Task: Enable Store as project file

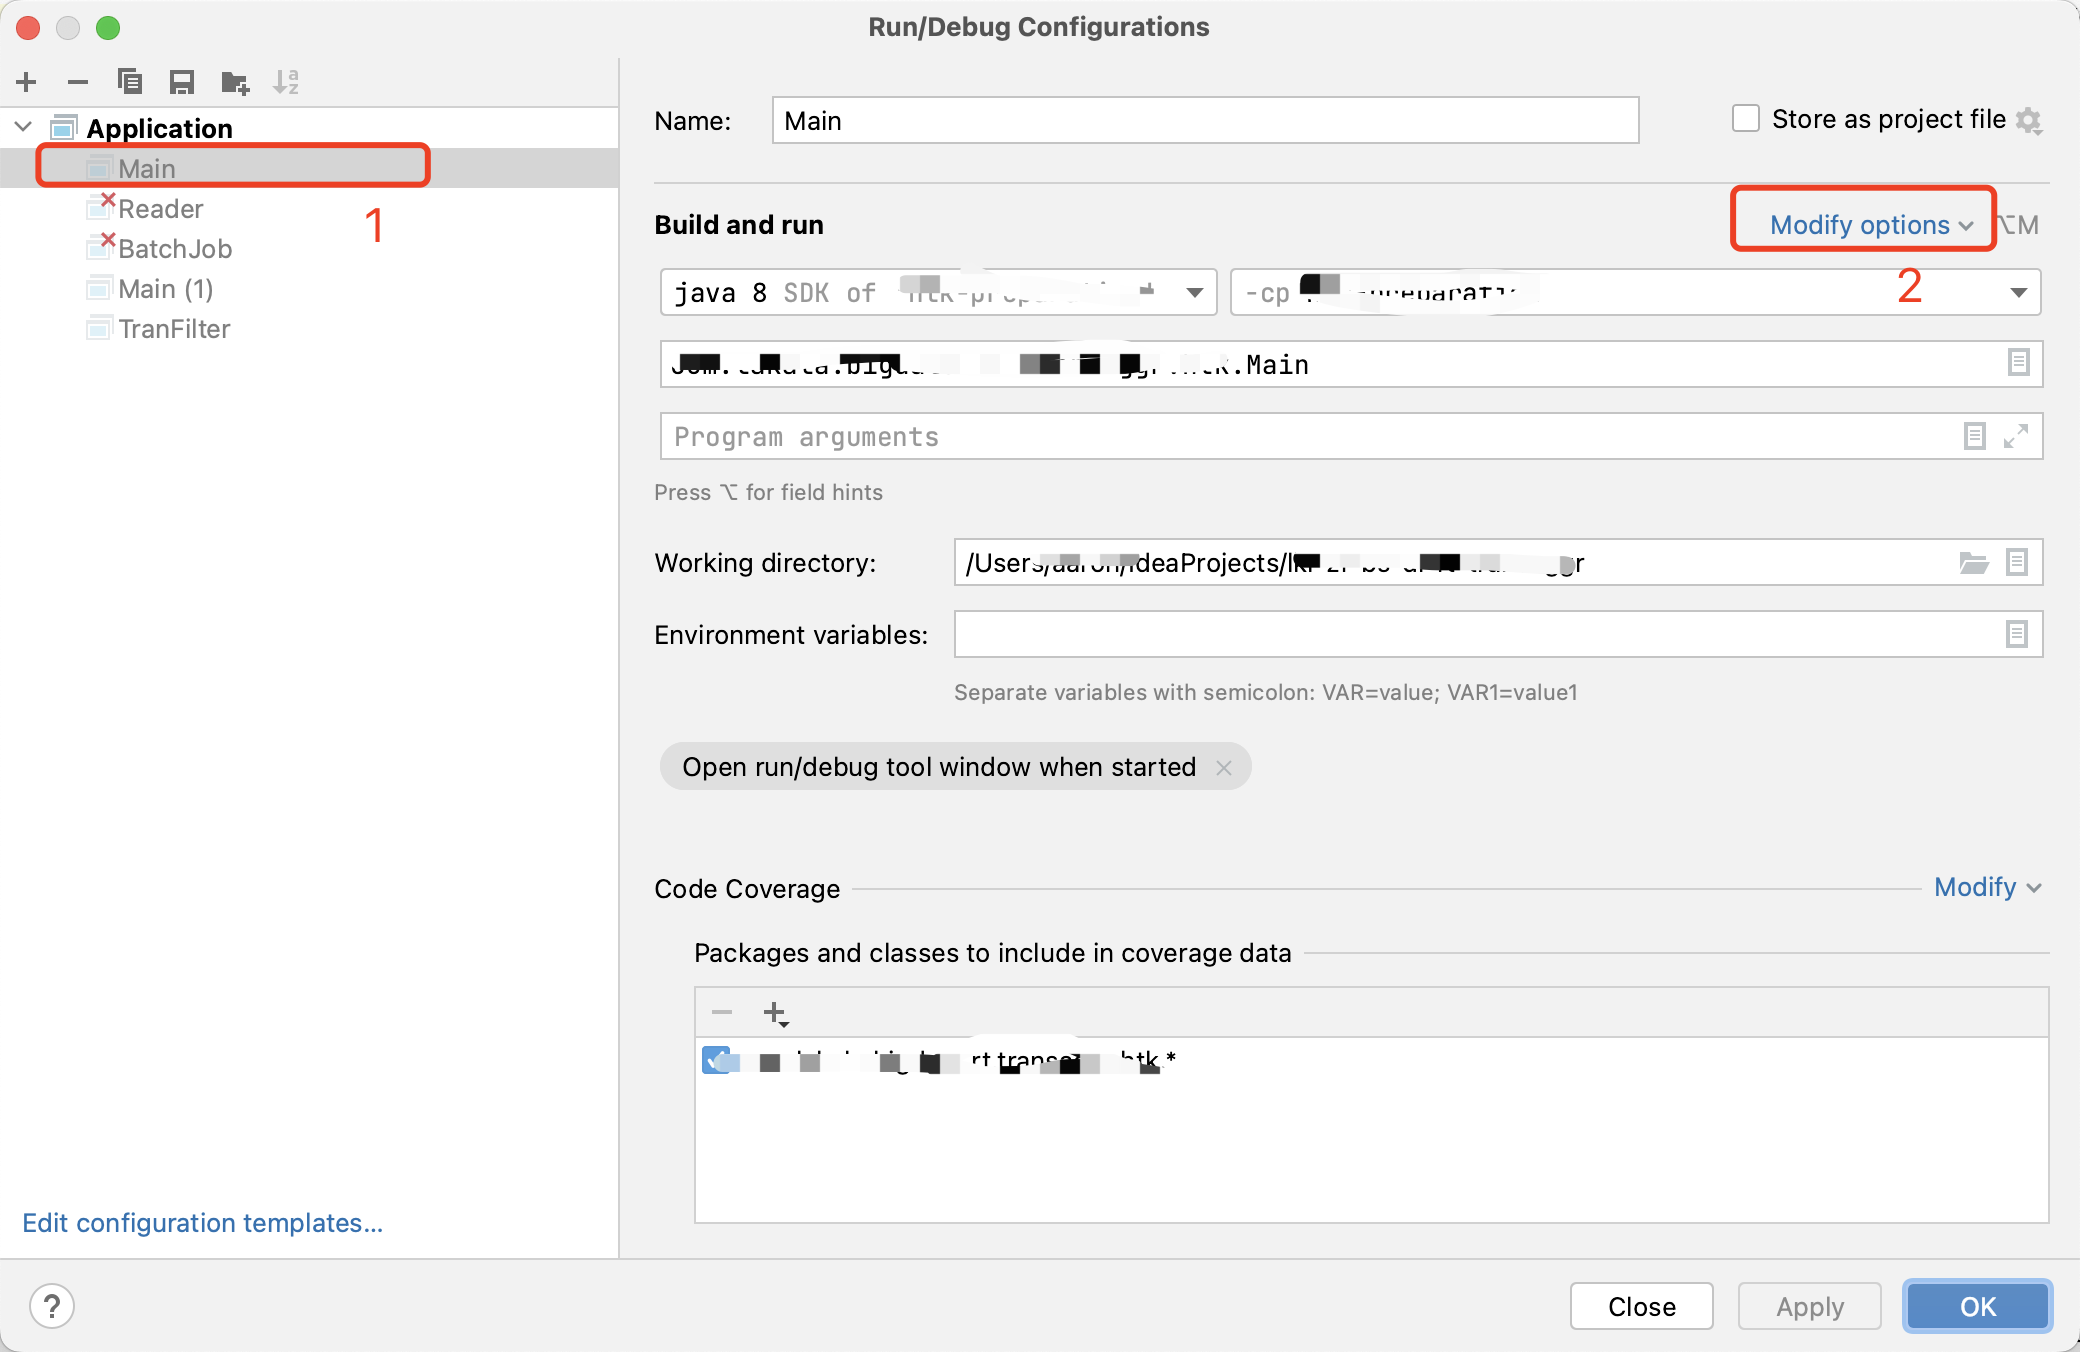Action: tap(1746, 119)
